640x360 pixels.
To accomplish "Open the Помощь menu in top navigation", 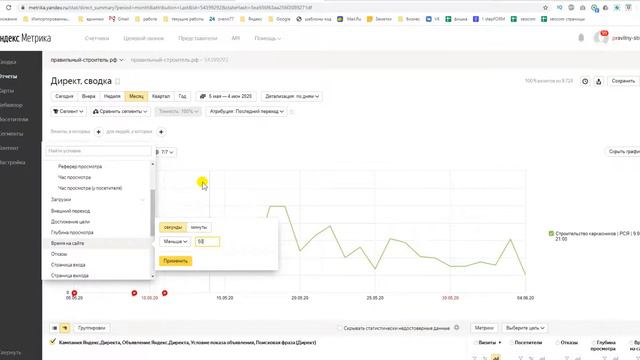I will point(267,38).
